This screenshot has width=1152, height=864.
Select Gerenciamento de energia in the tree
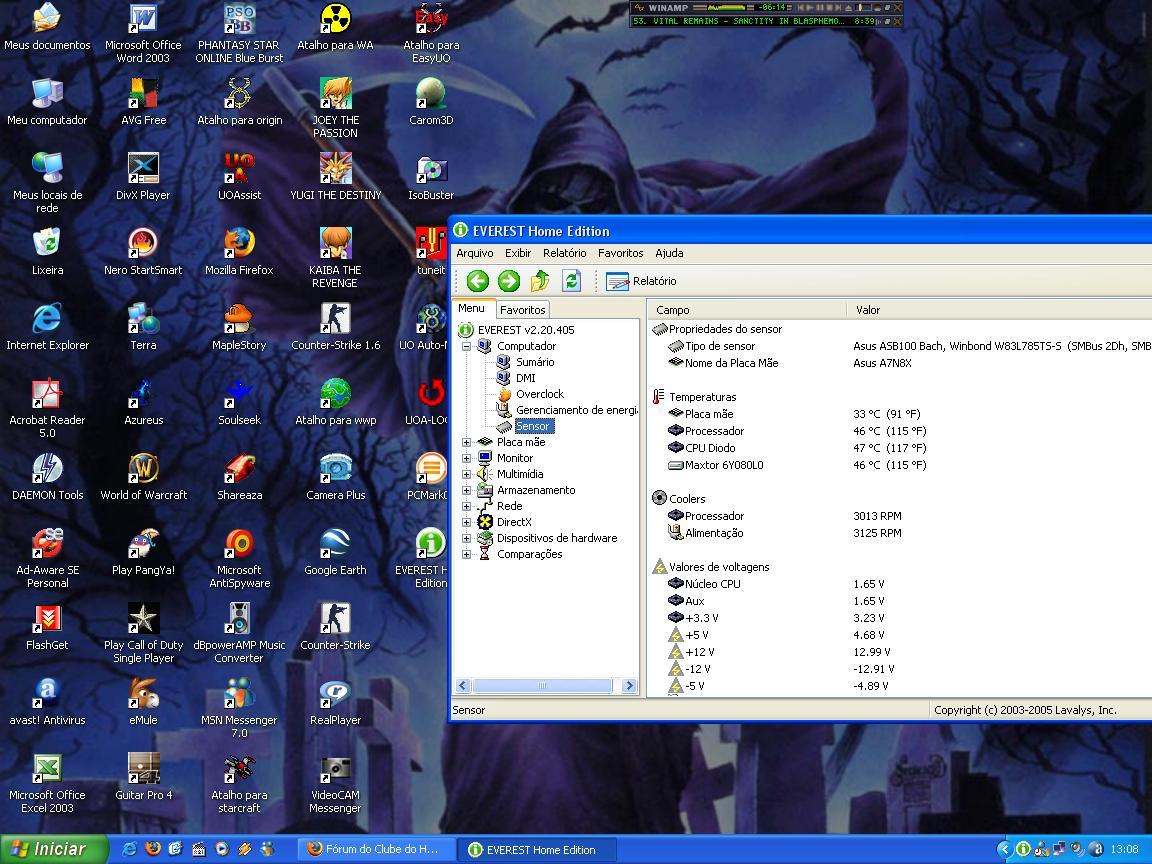point(577,410)
